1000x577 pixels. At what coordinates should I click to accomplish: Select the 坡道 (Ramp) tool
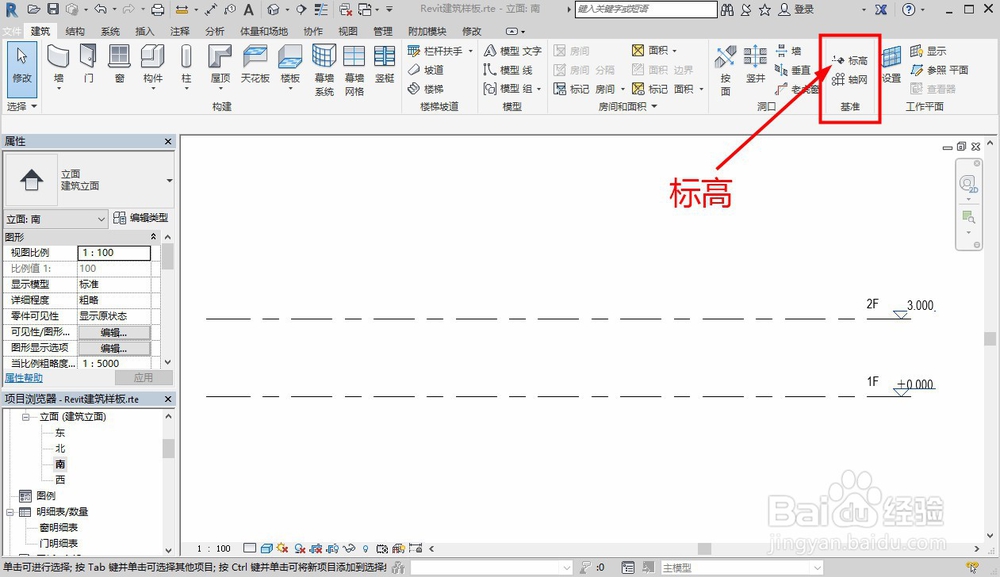426,69
